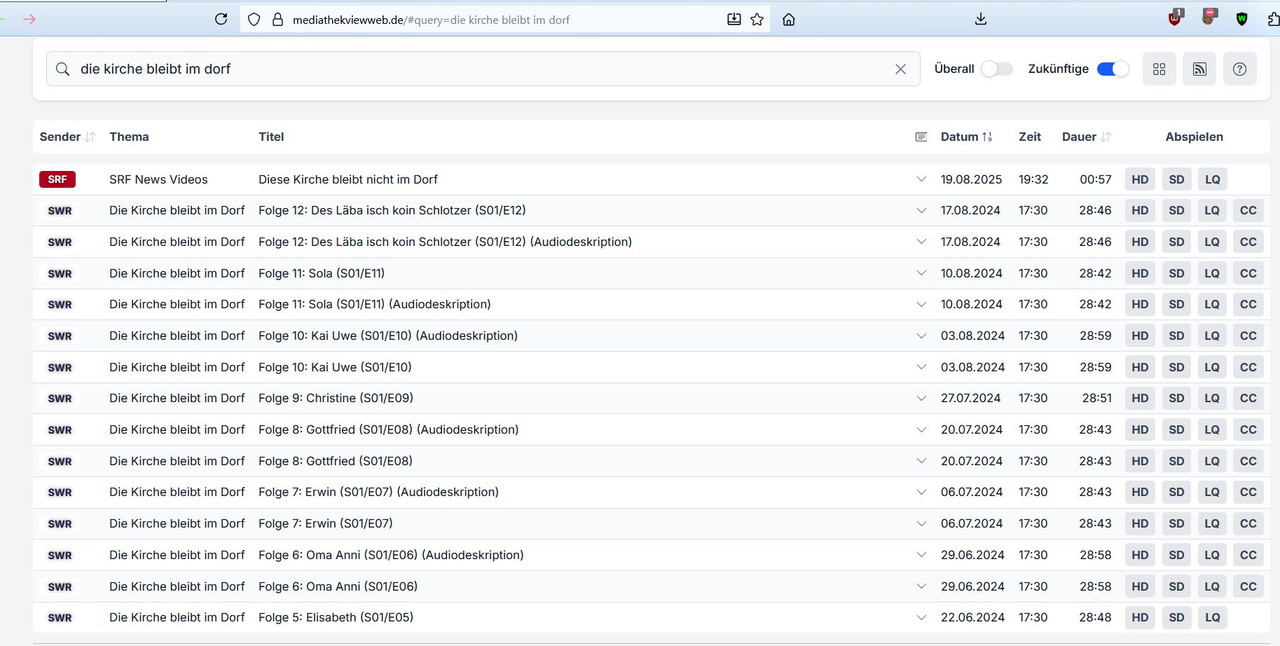
Task: Toggle the Zukünftige switch
Action: pyautogui.click(x=1113, y=69)
